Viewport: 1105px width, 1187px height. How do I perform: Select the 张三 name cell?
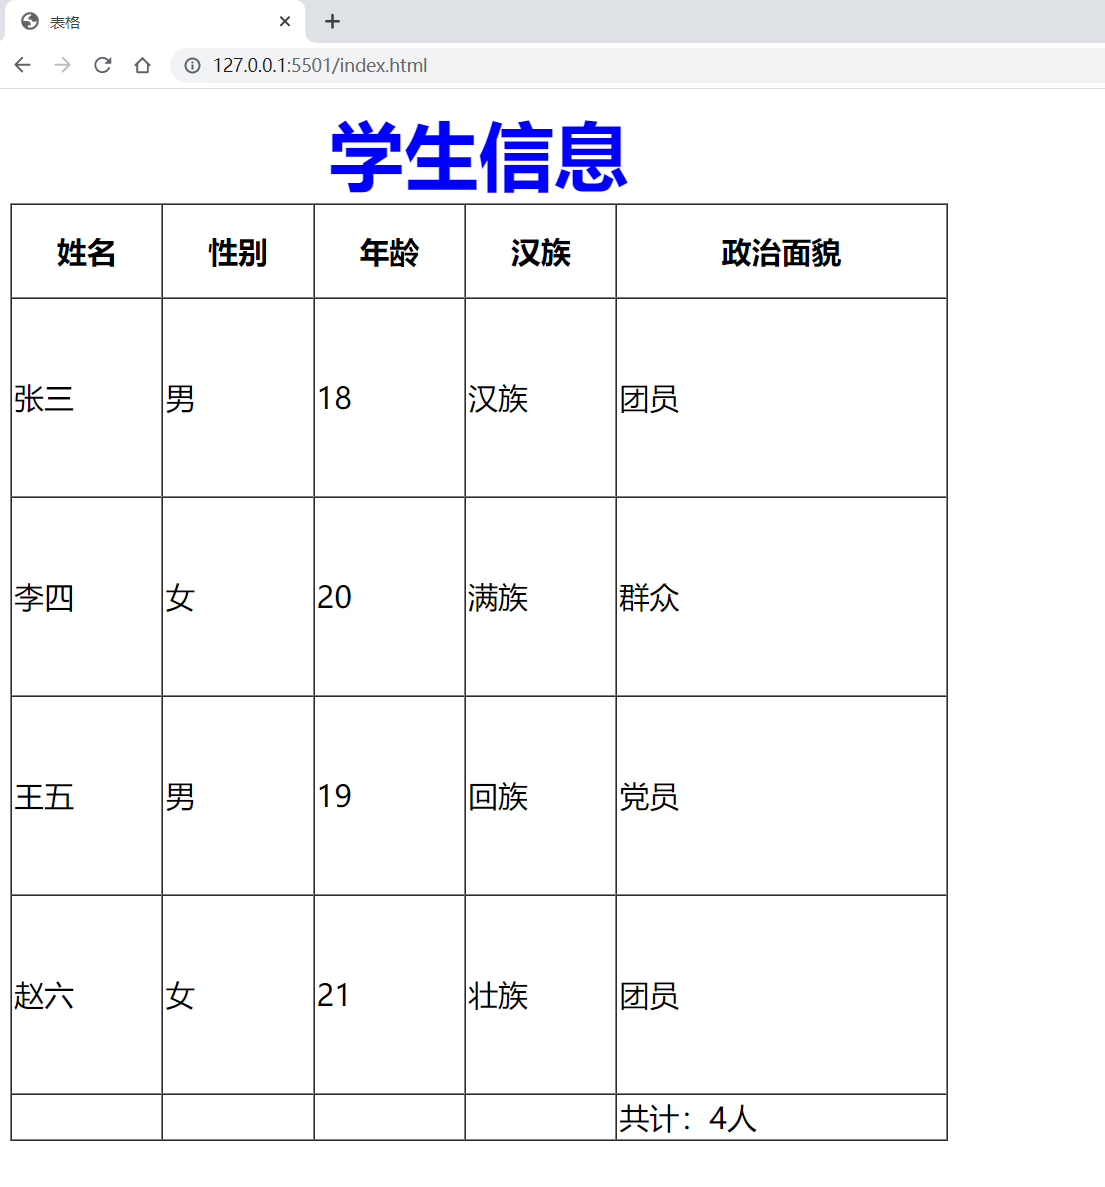pos(86,397)
